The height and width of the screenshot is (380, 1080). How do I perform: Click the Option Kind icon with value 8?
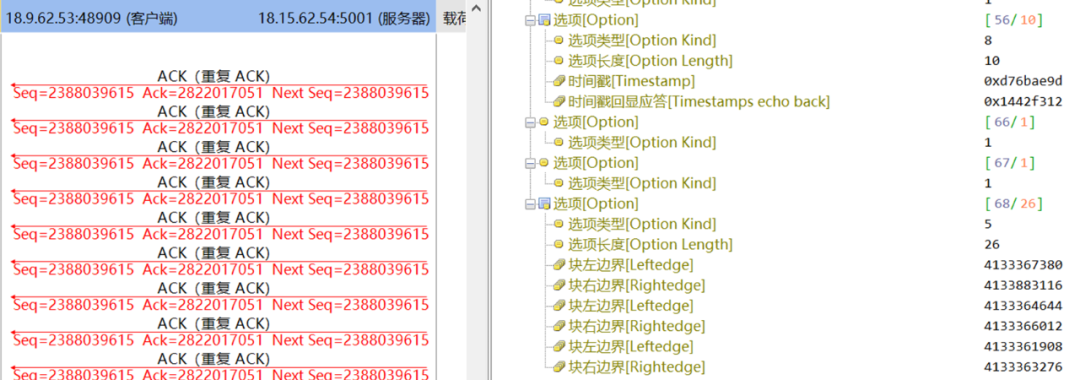coord(559,41)
